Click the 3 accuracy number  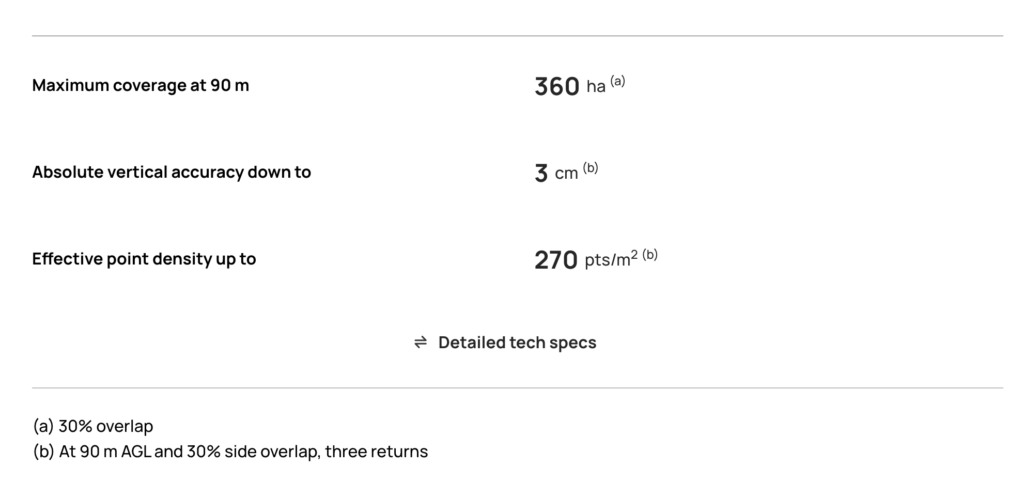pyautogui.click(x=541, y=174)
